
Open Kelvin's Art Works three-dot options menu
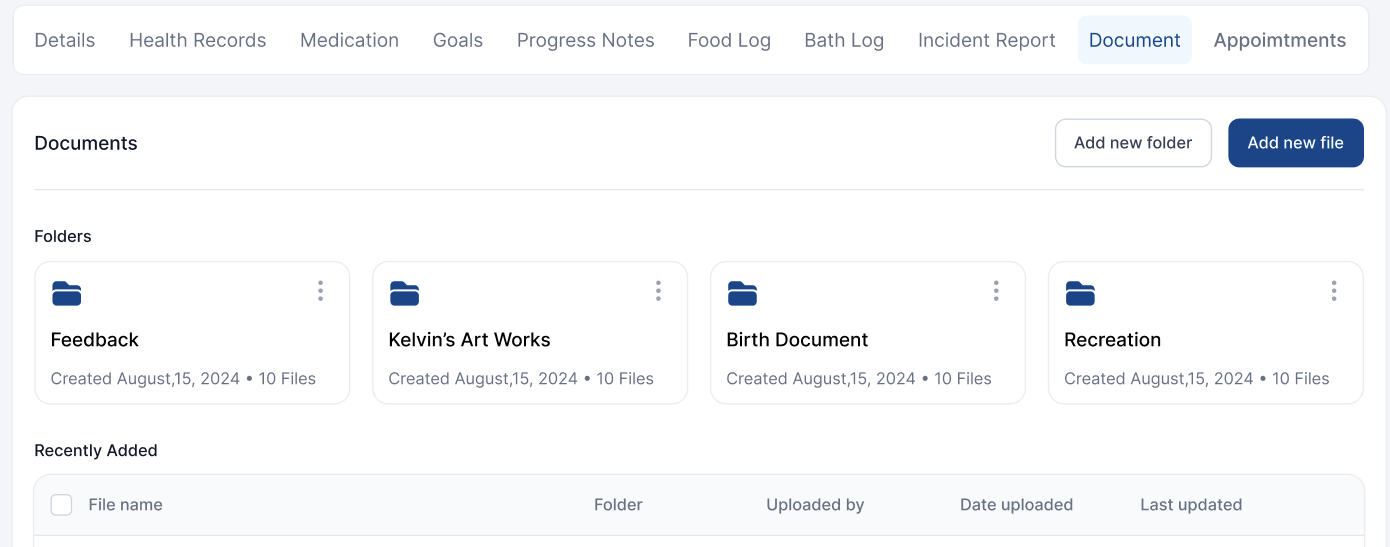pyautogui.click(x=658, y=291)
